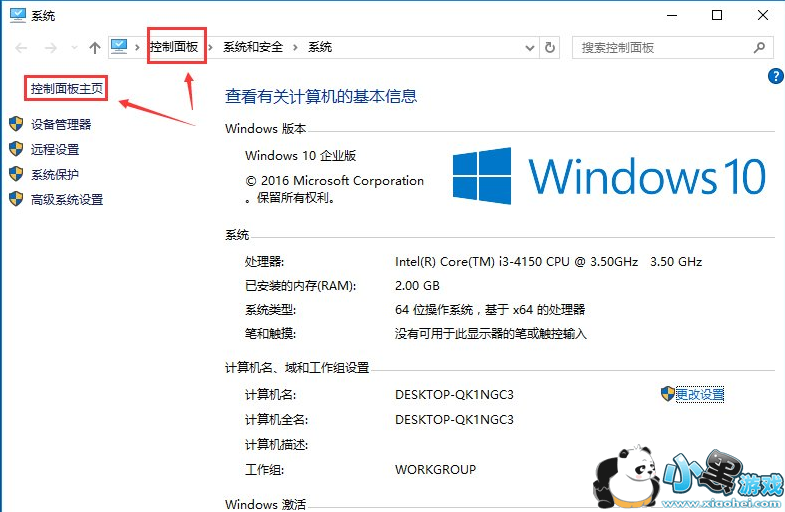The height and width of the screenshot is (512, 785).
Task: Select the RAM value 2.00 GB
Action: [418, 286]
